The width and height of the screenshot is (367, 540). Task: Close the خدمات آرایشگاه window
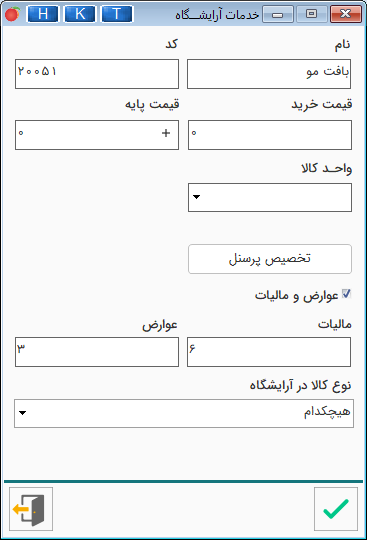[346, 14]
